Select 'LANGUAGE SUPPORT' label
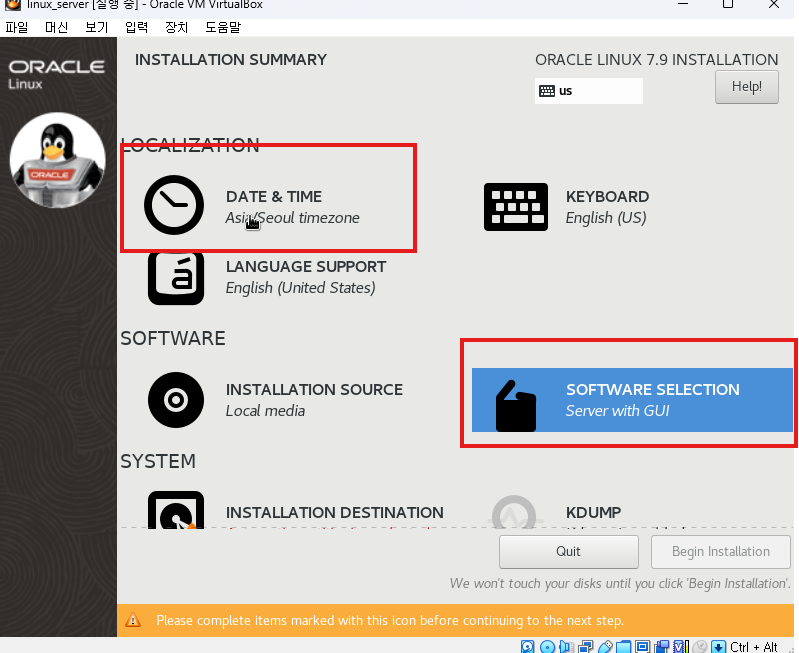This screenshot has height=653, width=799. 306,267
